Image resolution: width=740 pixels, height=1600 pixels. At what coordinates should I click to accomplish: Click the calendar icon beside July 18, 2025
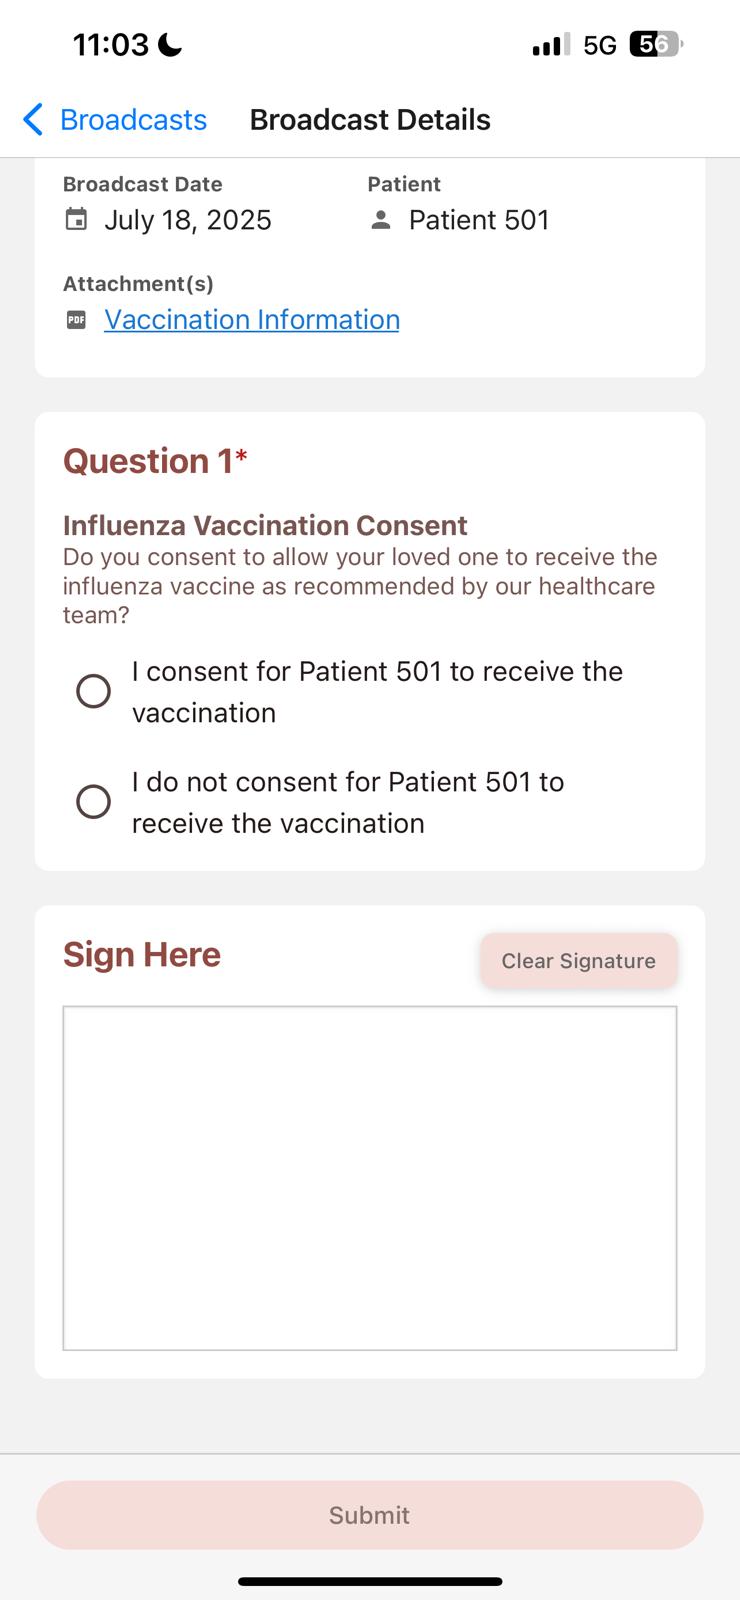pyautogui.click(x=76, y=219)
